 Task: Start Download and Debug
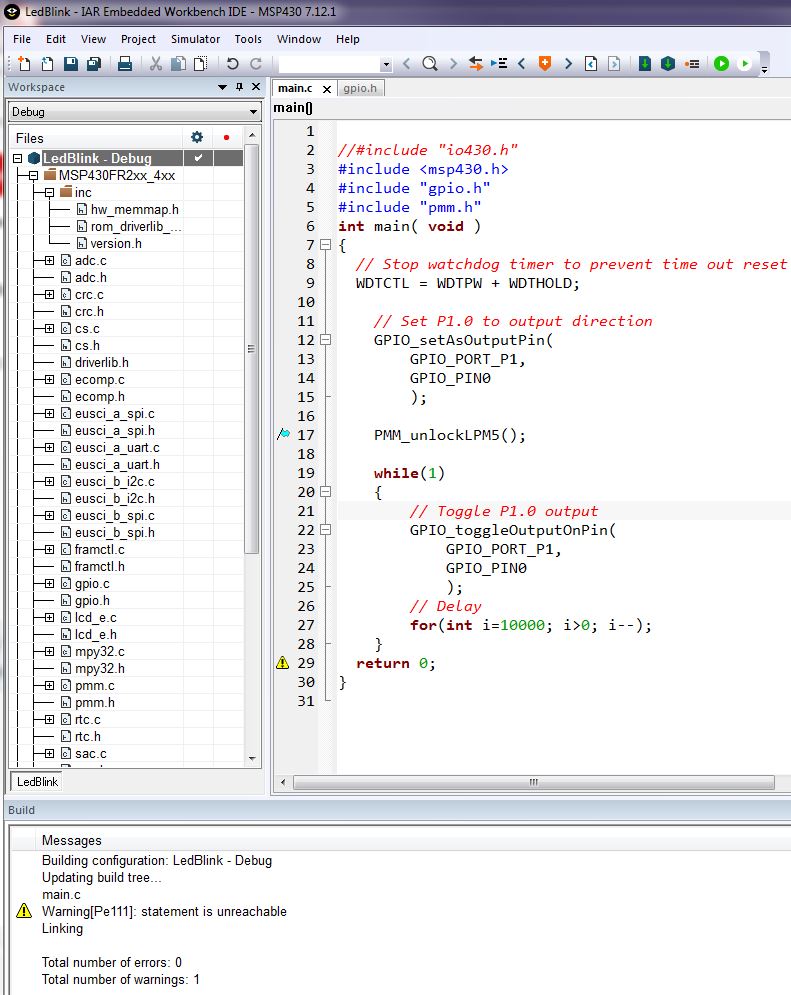click(721, 63)
